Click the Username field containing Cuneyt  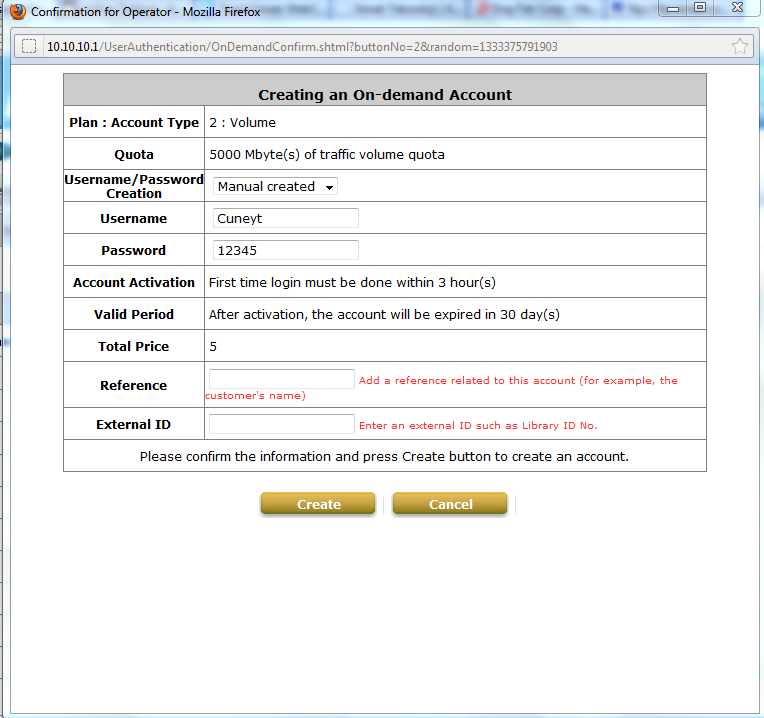tap(285, 218)
